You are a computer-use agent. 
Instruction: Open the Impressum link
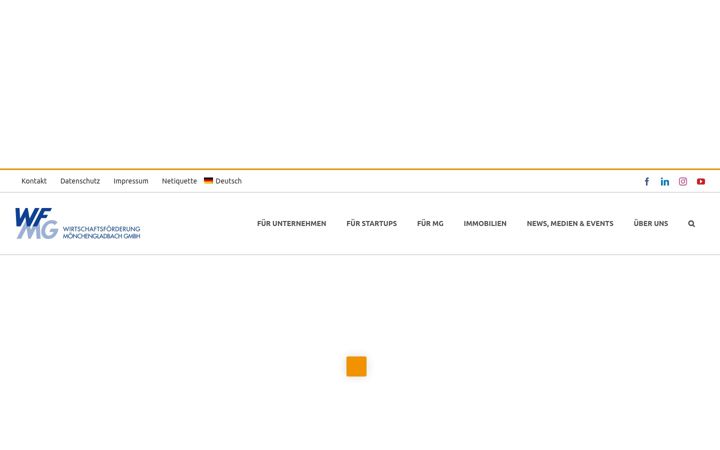tap(131, 181)
